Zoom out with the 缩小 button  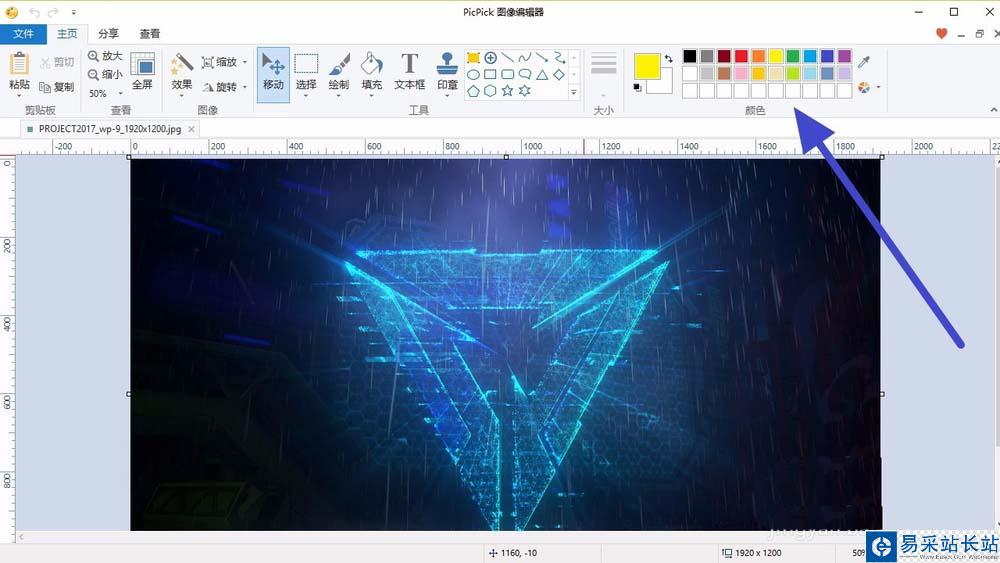point(105,75)
